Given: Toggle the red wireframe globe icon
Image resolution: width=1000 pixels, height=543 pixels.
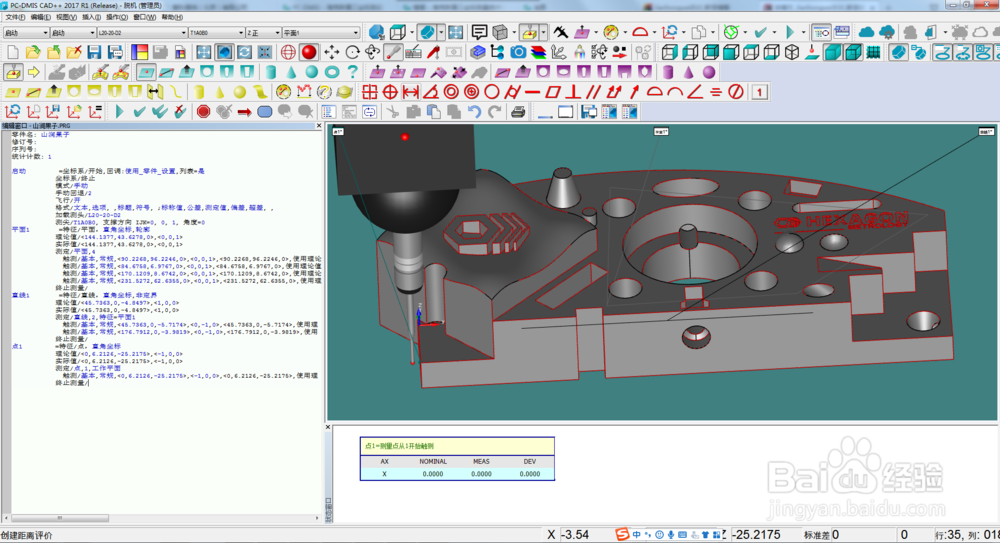Looking at the screenshot, I should [288, 52].
